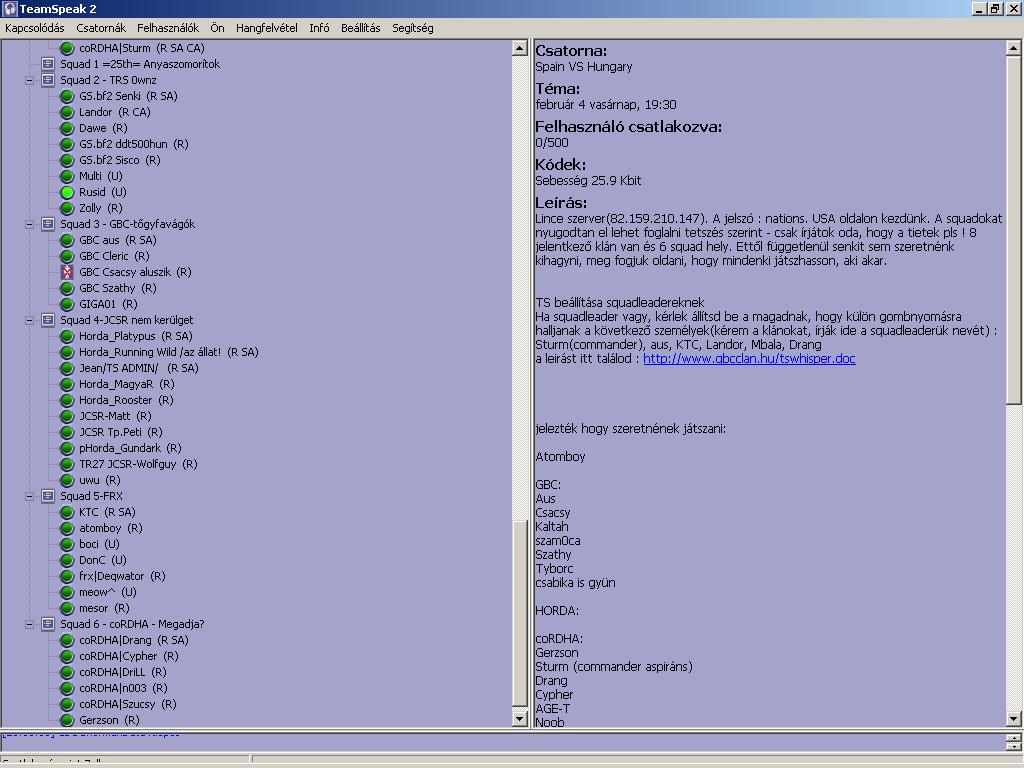Click the status icon beside coRDHA|Drang
The image size is (1024, 768).
coord(67,640)
